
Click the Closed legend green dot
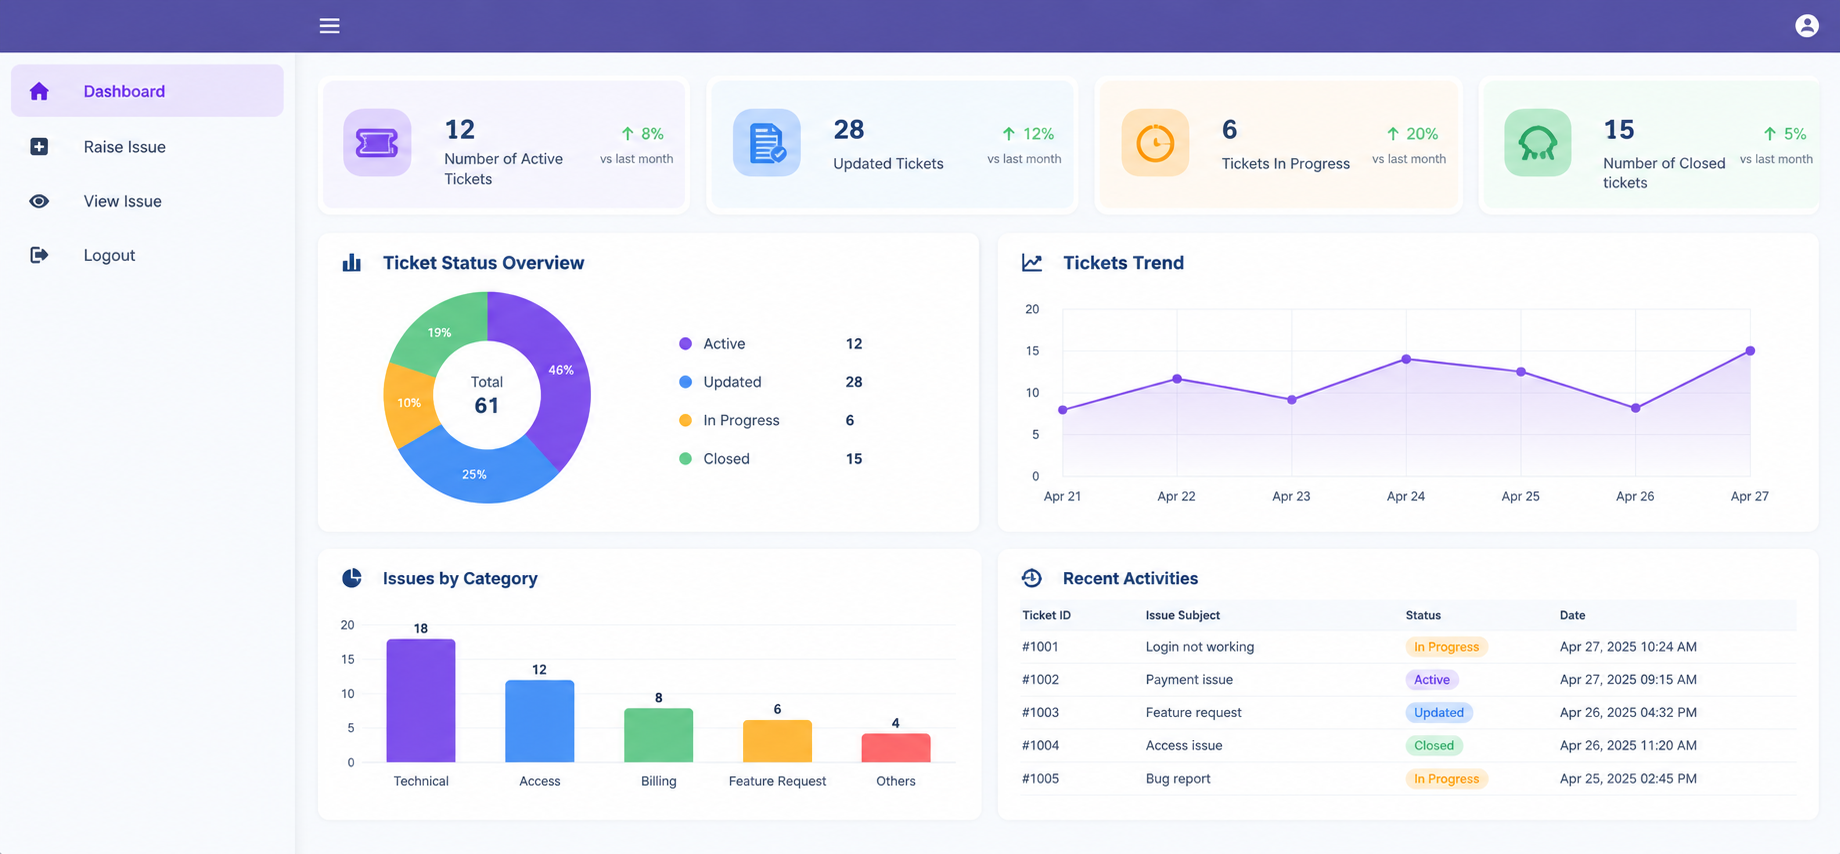(685, 459)
